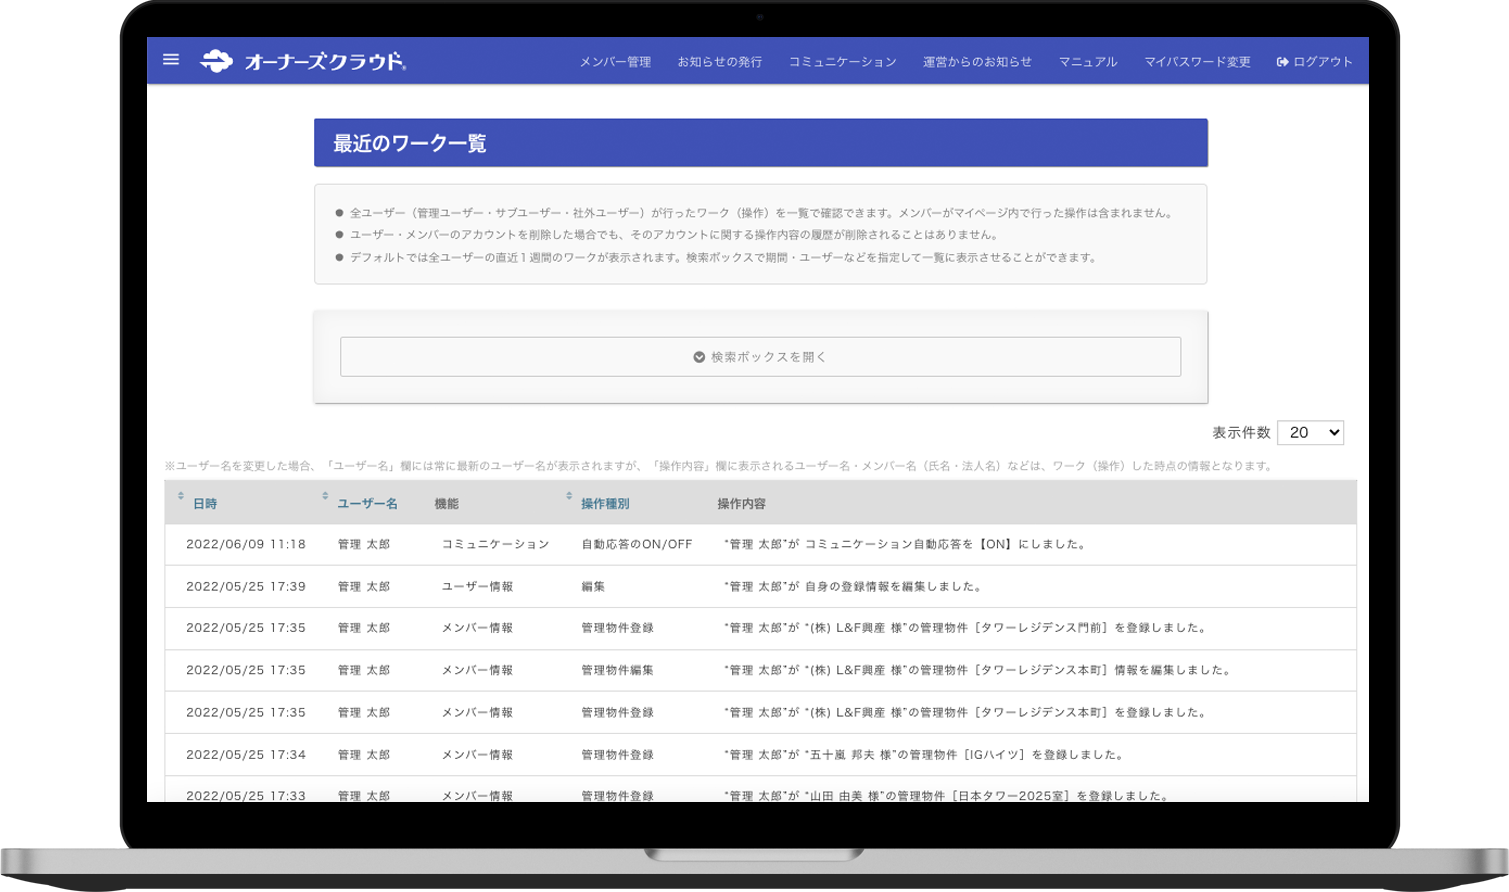Expand the search box panel
The width and height of the screenshot is (1509, 892).
pos(760,357)
